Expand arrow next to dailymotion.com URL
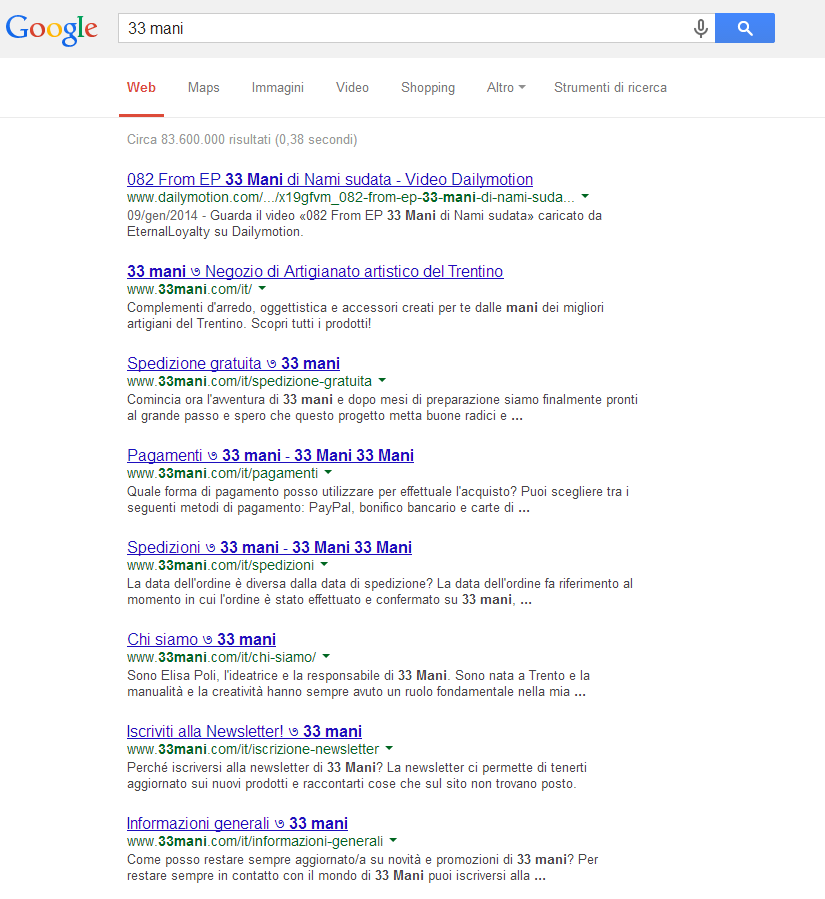The width and height of the screenshot is (825, 899). coord(585,197)
